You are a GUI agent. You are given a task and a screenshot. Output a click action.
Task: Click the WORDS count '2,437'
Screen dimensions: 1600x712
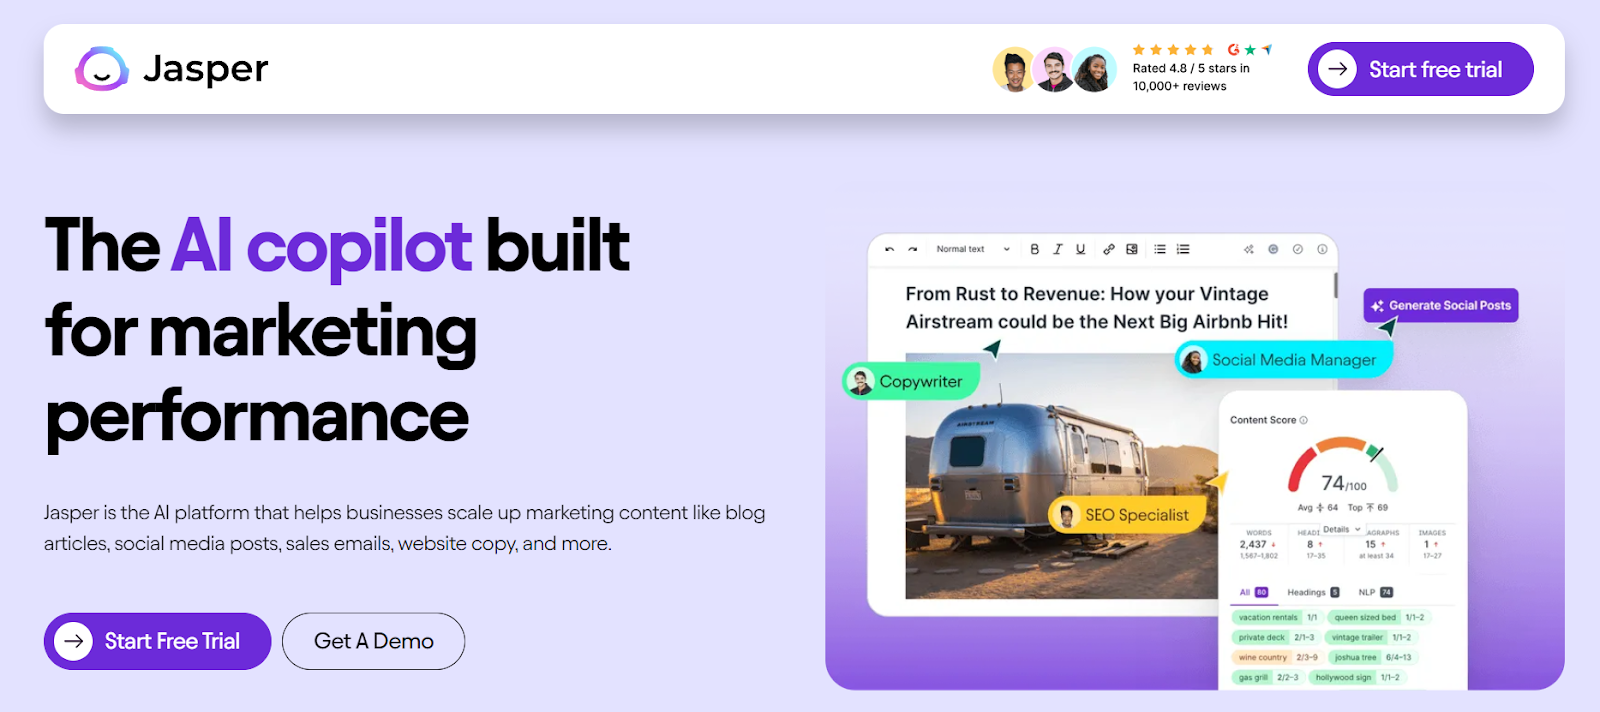1255,544
